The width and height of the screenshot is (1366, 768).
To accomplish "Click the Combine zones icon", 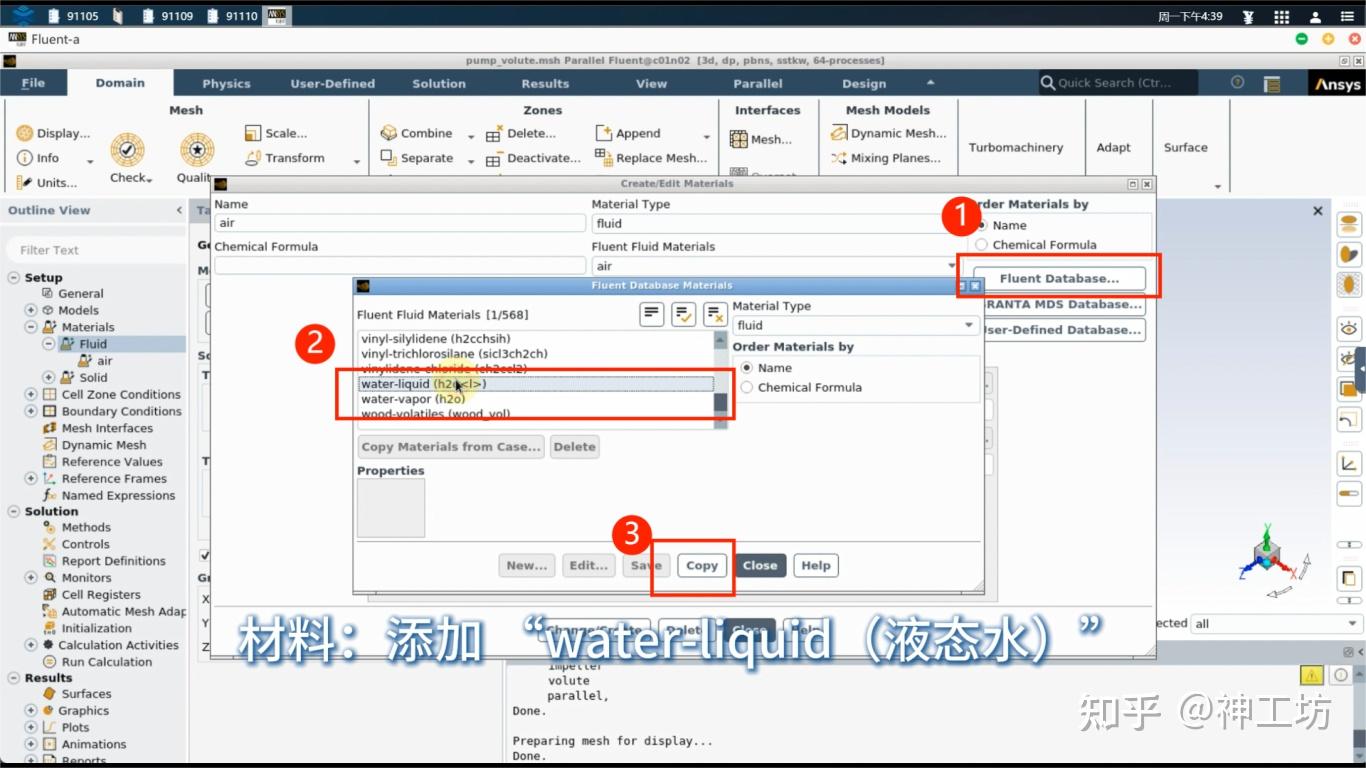I will click(389, 133).
